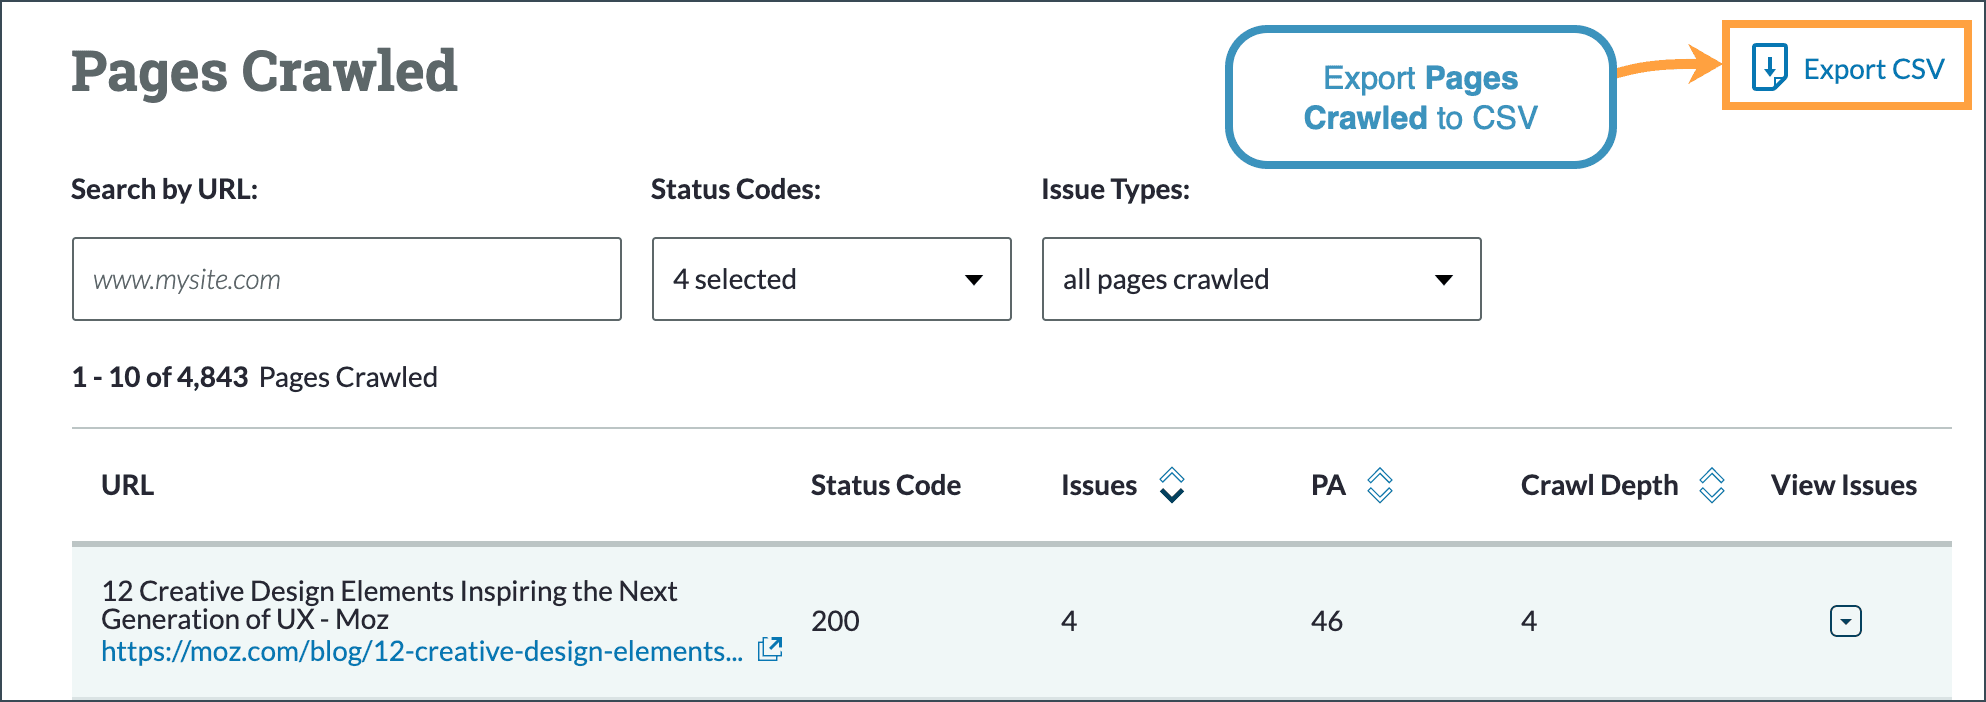This screenshot has height=702, width=1986.
Task: Focus the Search by URL input field
Action: tap(346, 279)
